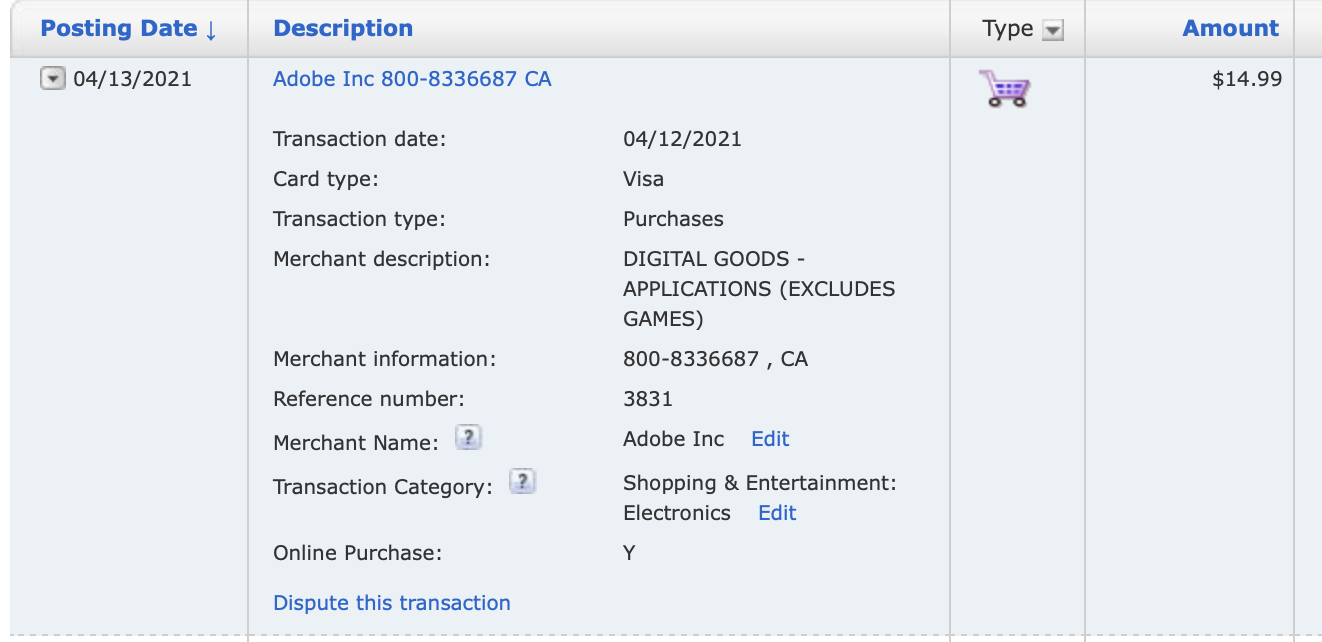
Task: Select the Adobe Inc transaction description link
Action: (412, 79)
